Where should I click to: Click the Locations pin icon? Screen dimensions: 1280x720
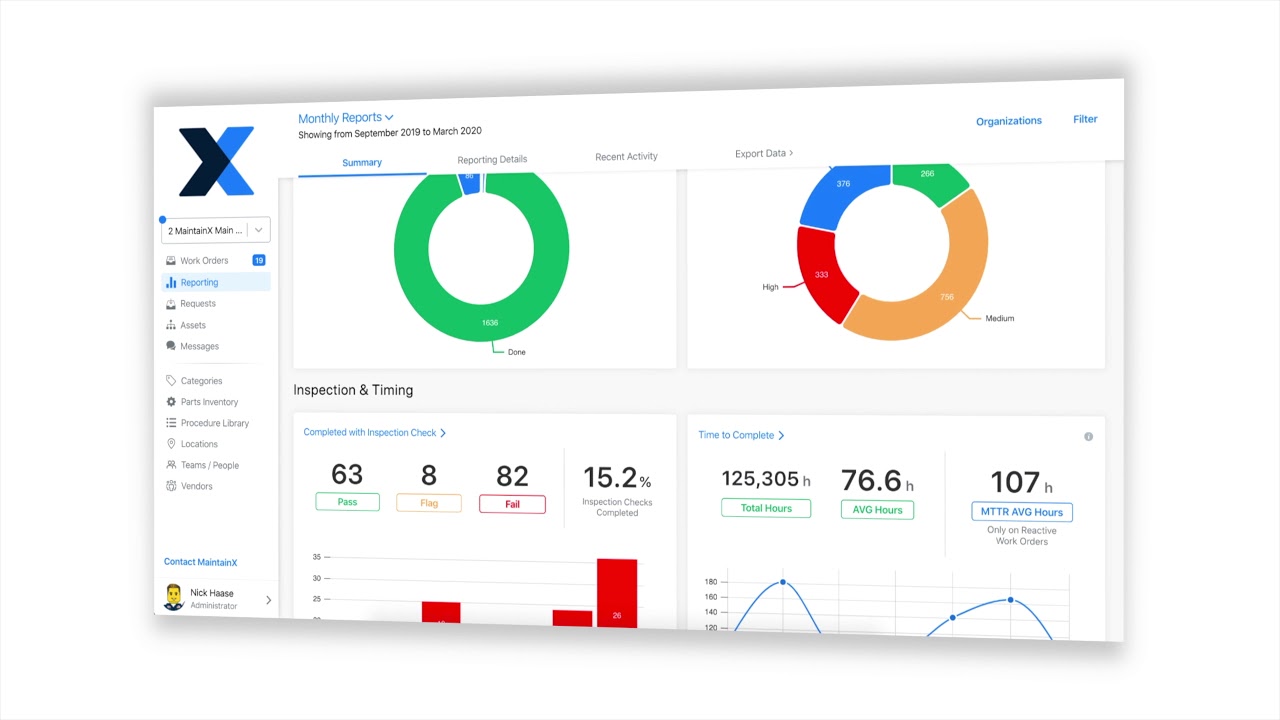click(x=171, y=444)
